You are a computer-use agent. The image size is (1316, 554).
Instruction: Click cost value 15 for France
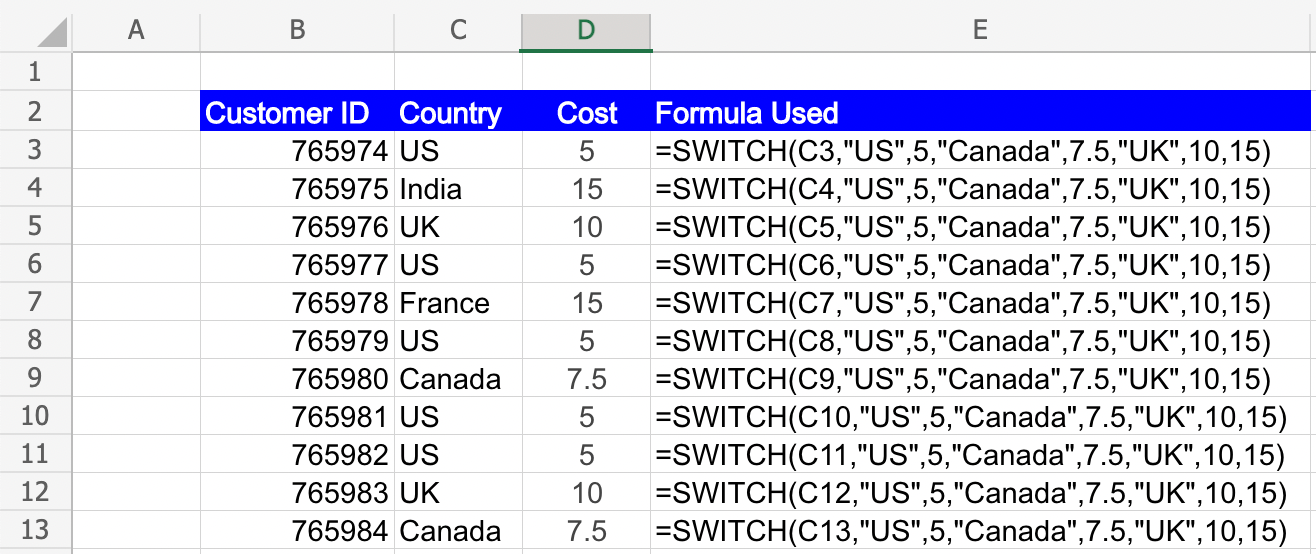[586, 302]
